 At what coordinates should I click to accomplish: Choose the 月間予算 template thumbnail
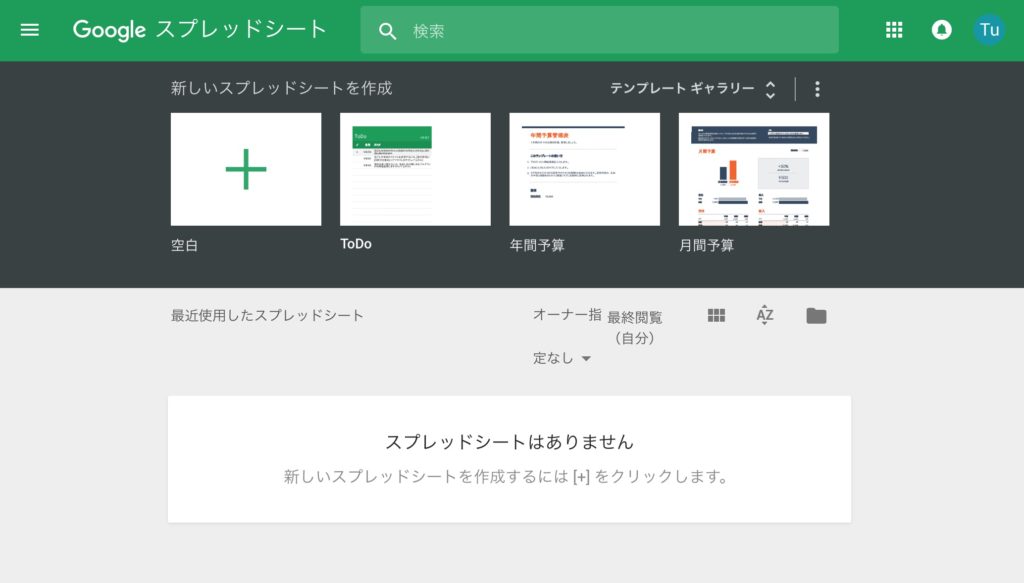point(753,169)
